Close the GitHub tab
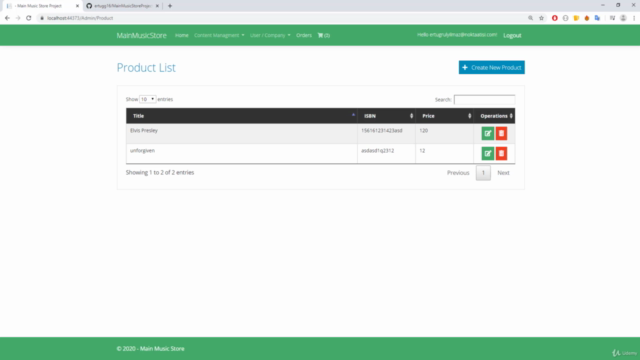The width and height of the screenshot is (640, 360). tap(157, 6)
